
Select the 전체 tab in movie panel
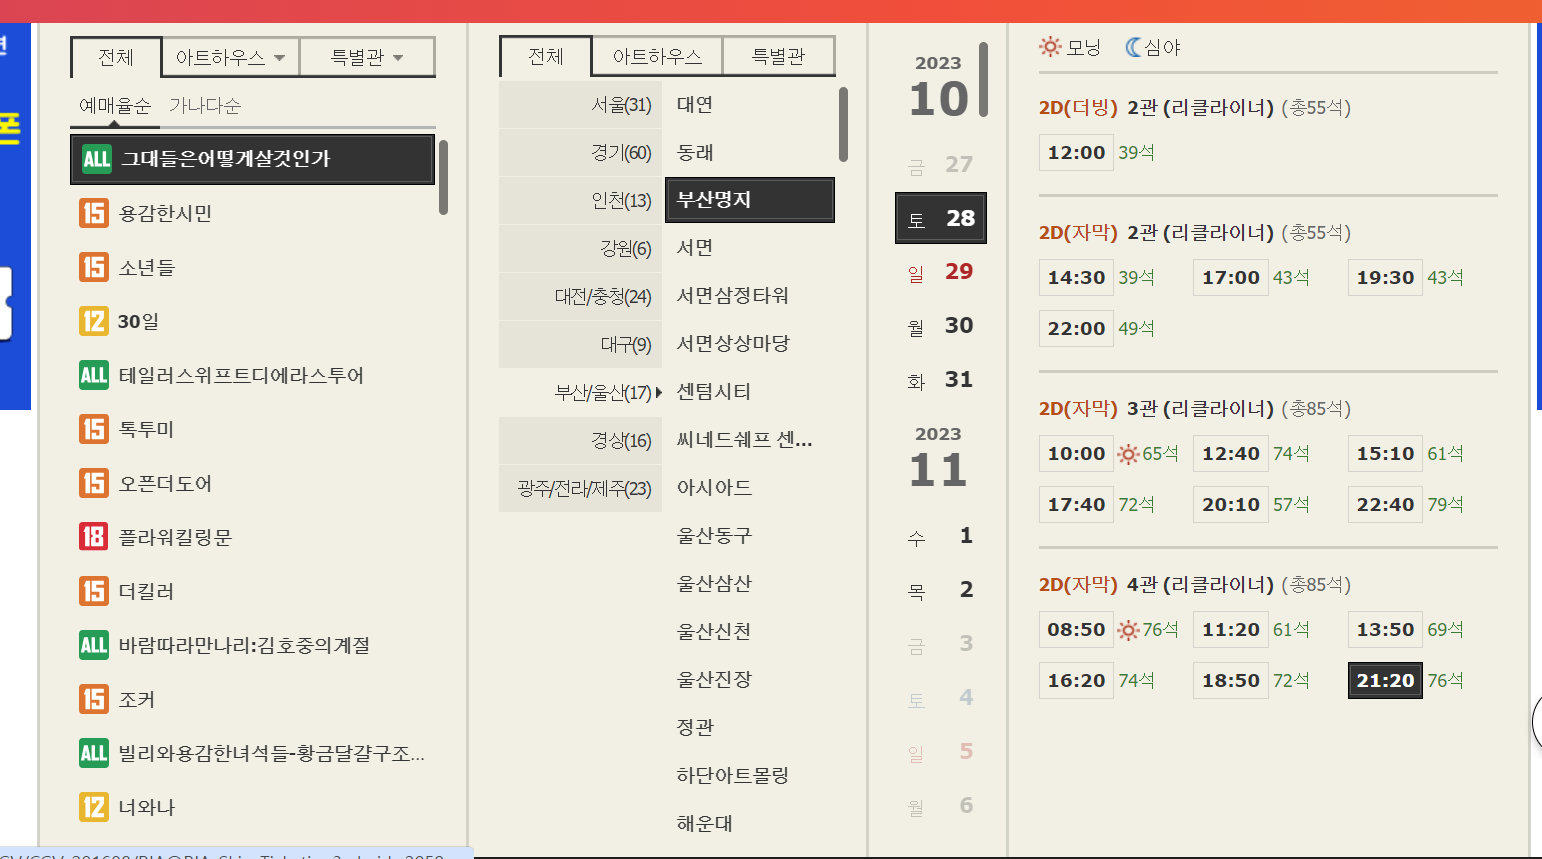tap(116, 57)
